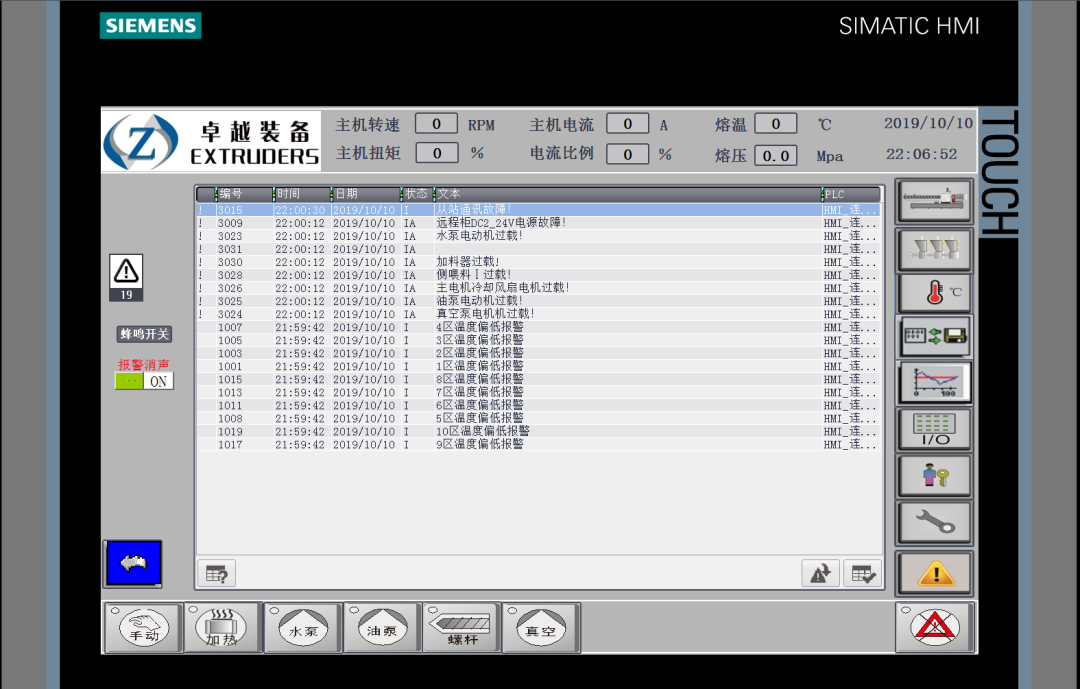Click the 主机转速 RPM value field
This screenshot has width=1080, height=689.
(x=436, y=124)
